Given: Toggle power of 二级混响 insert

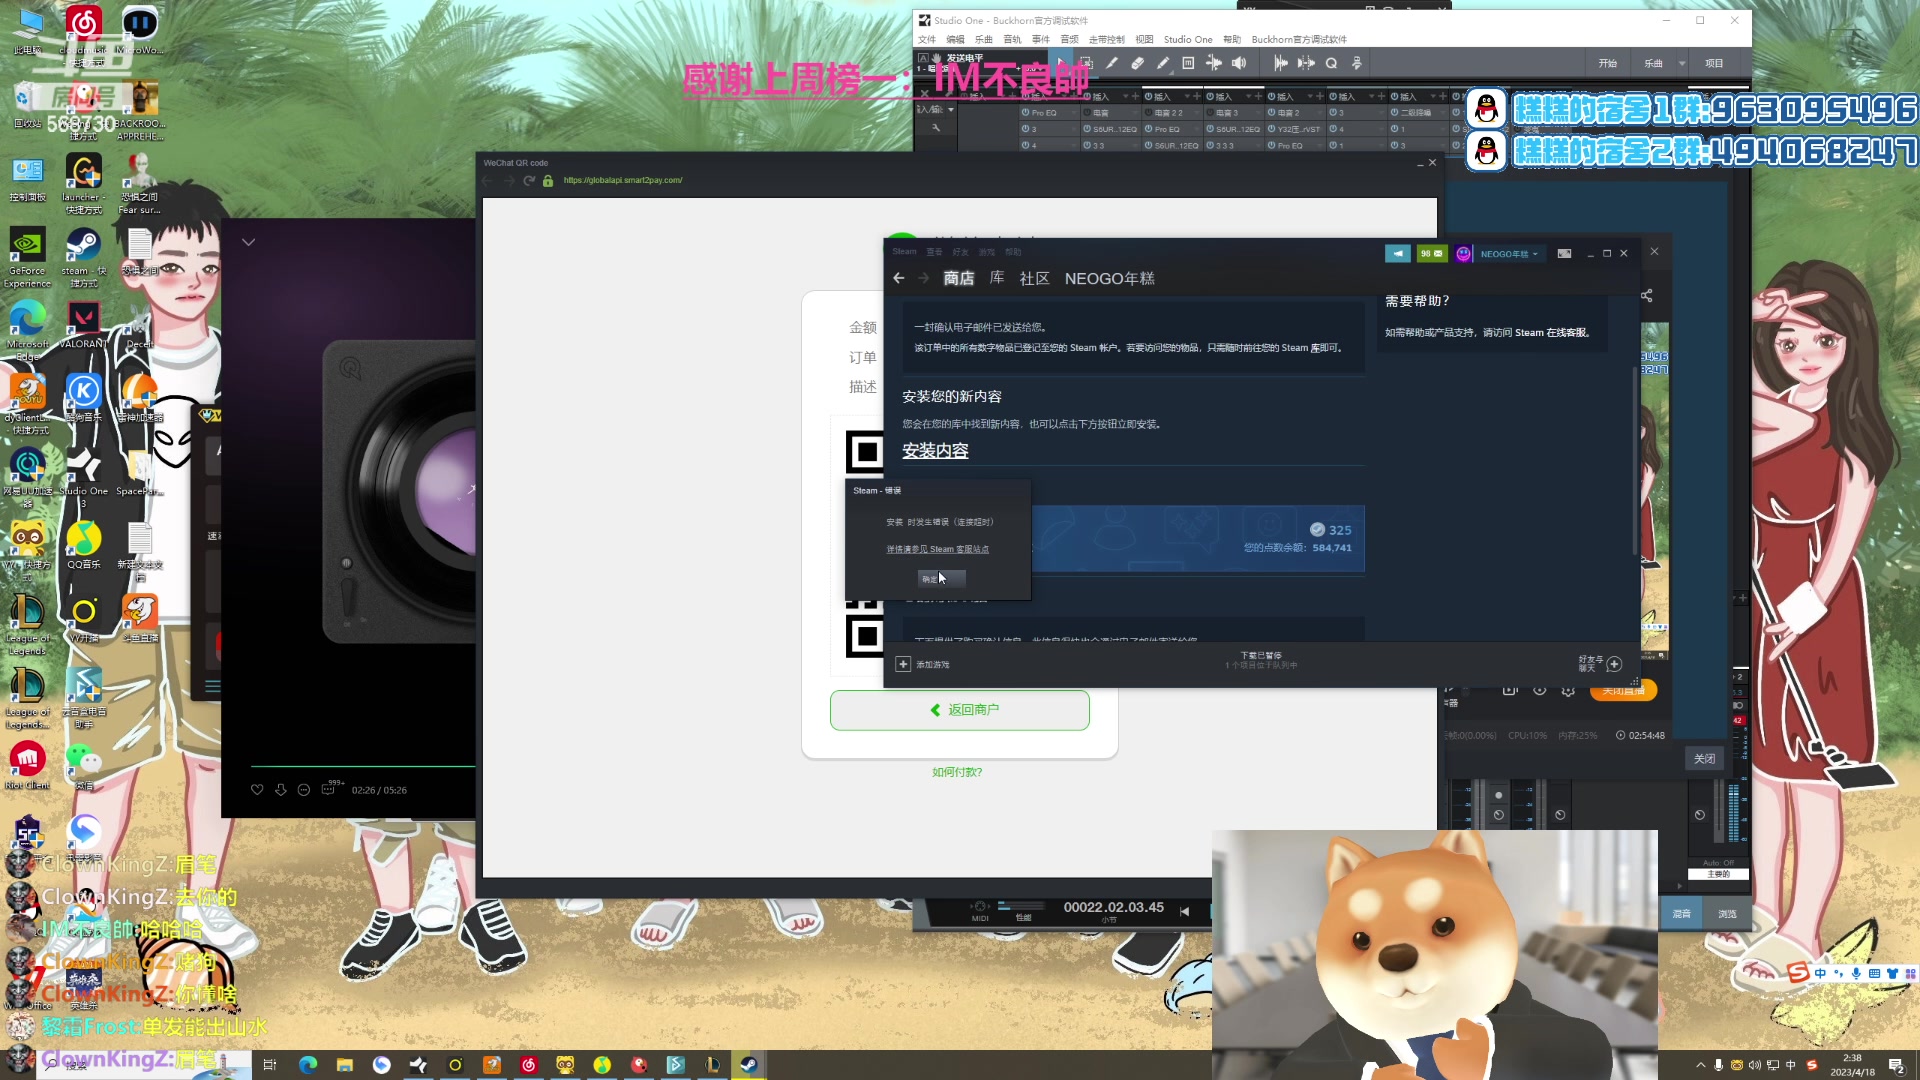Looking at the screenshot, I should pyautogui.click(x=1394, y=113).
